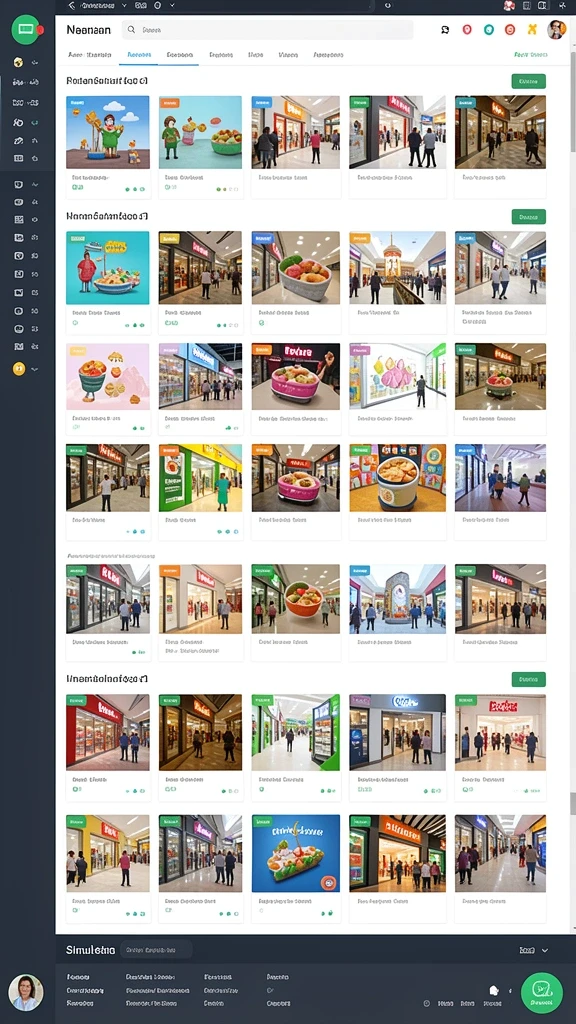Screen dimensions: 576x1024
Task: Open the cartoon farmer thumbnail in the first row
Action: click(x=108, y=132)
